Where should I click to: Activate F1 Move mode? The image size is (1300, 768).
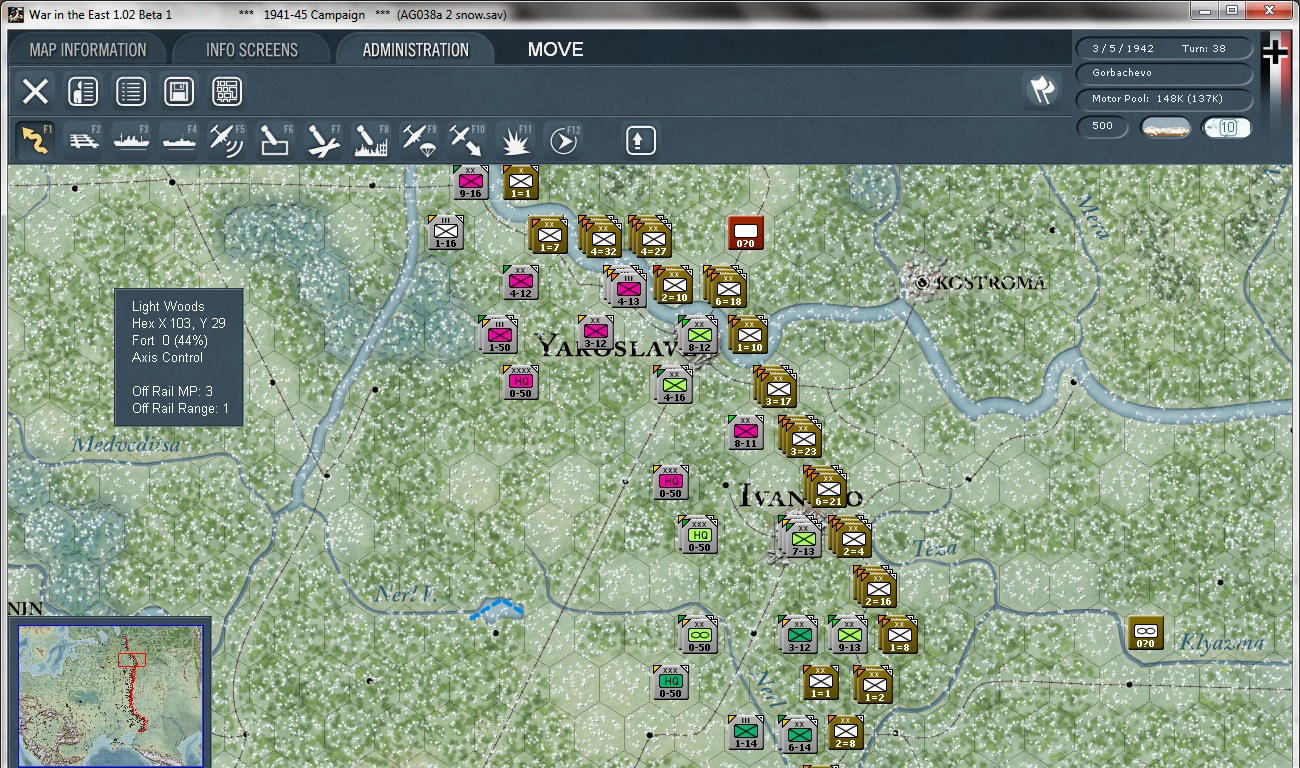(x=36, y=140)
